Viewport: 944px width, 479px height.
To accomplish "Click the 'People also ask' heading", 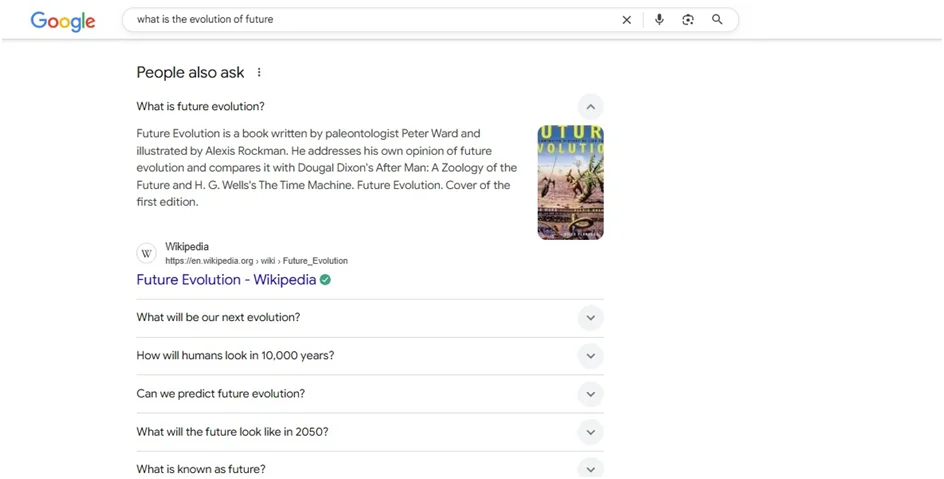I will point(190,72).
